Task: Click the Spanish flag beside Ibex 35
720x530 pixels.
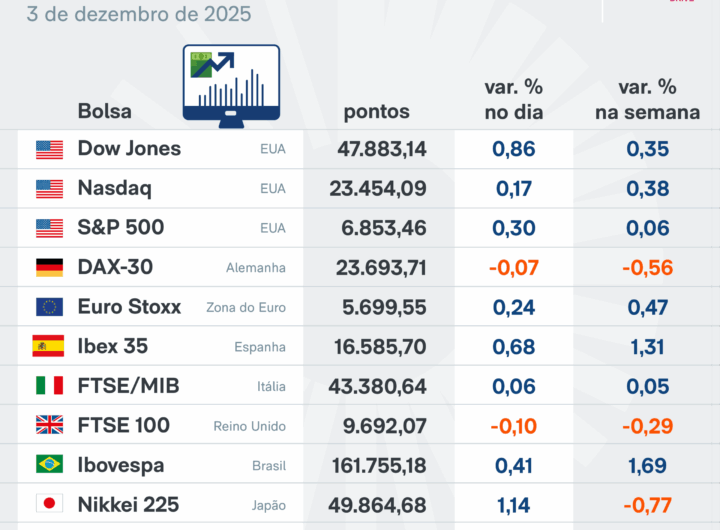Action: point(49,347)
